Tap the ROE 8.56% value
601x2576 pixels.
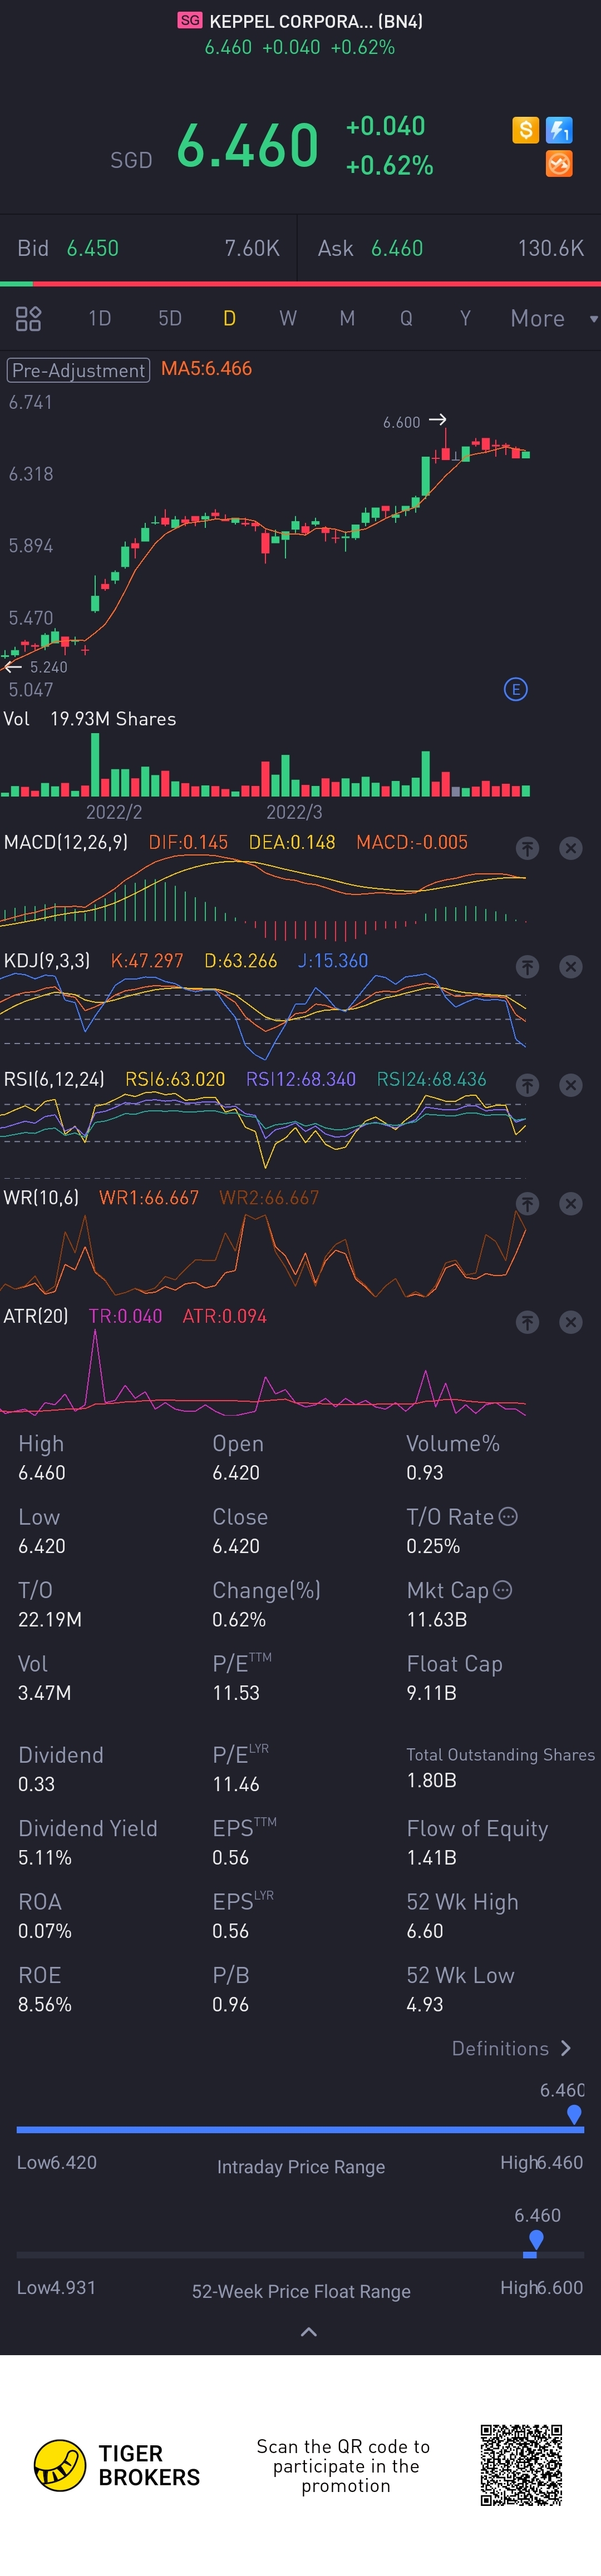click(45, 2004)
